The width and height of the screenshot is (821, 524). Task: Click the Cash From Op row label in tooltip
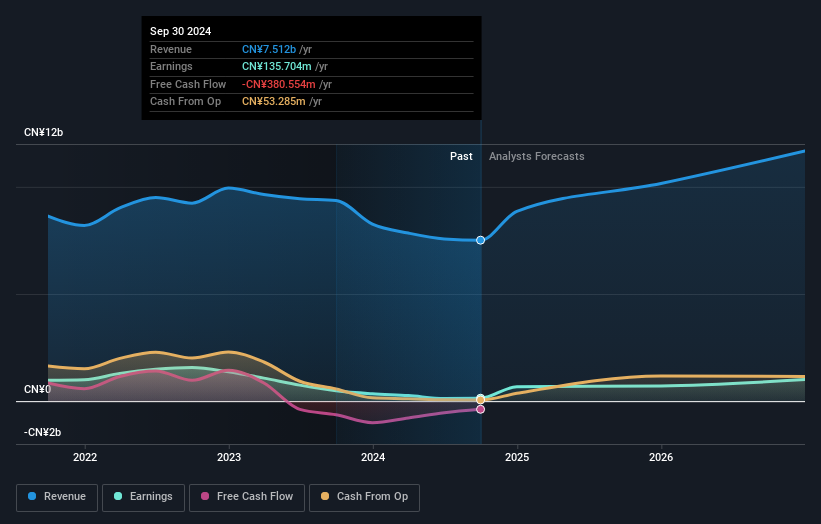click(x=185, y=102)
